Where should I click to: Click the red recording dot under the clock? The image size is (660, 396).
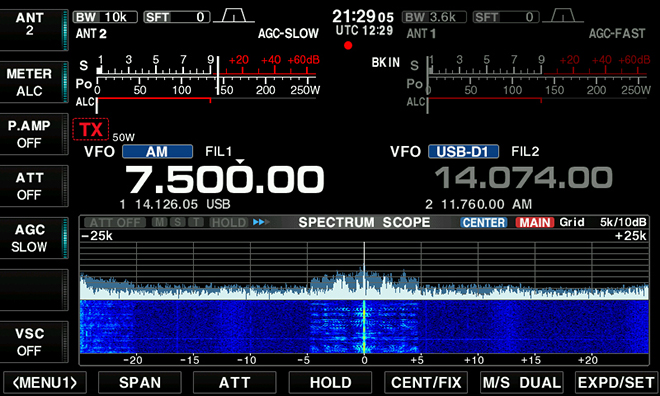348,45
